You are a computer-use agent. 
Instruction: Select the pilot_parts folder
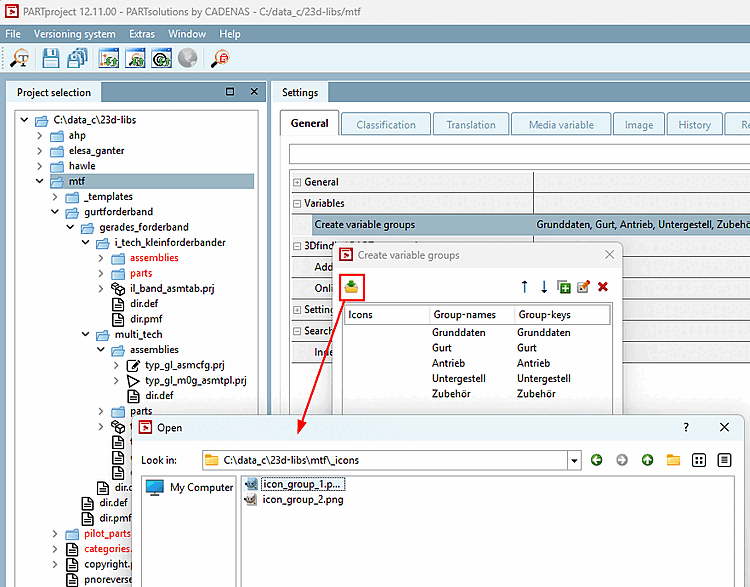tap(108, 533)
